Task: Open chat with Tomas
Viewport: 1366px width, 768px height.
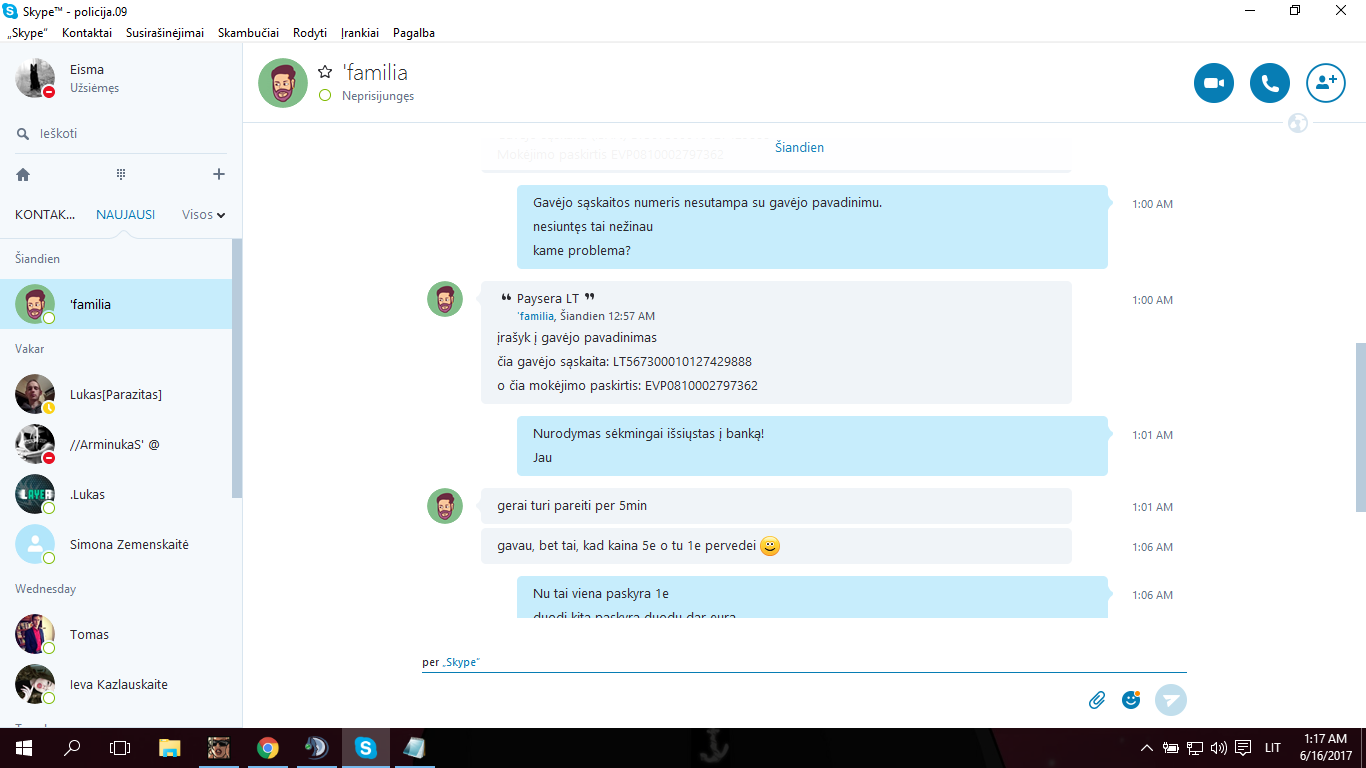Action: click(116, 634)
